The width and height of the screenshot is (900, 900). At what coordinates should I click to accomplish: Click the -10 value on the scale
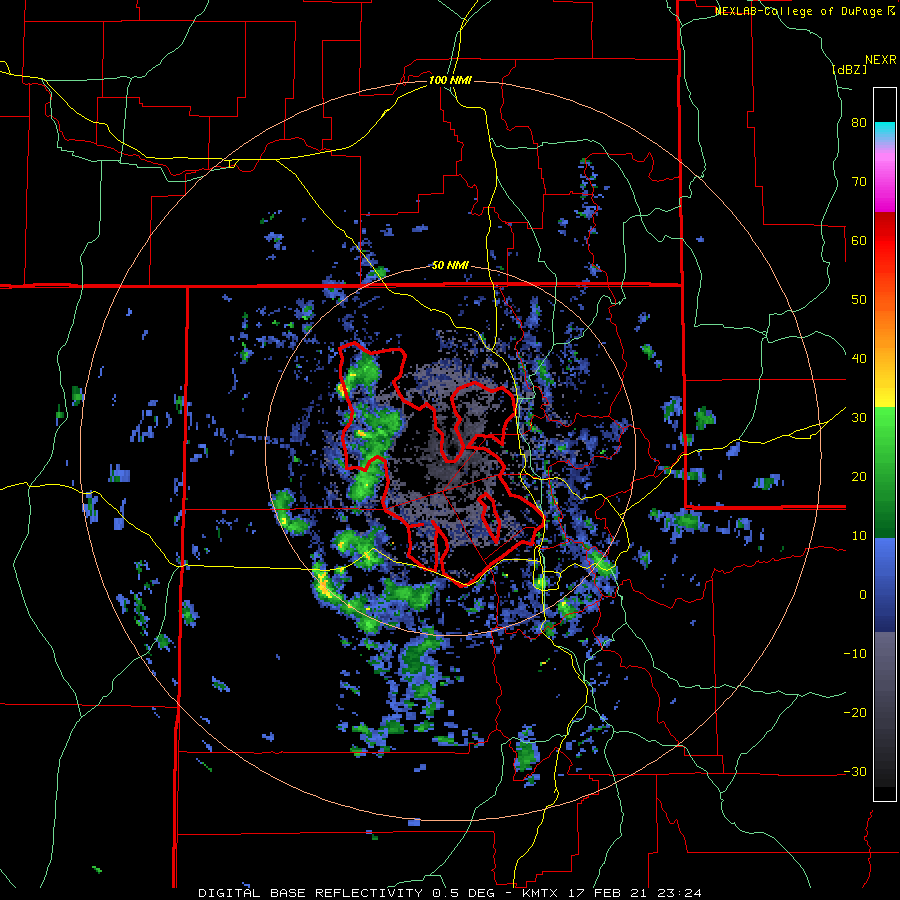point(855,654)
